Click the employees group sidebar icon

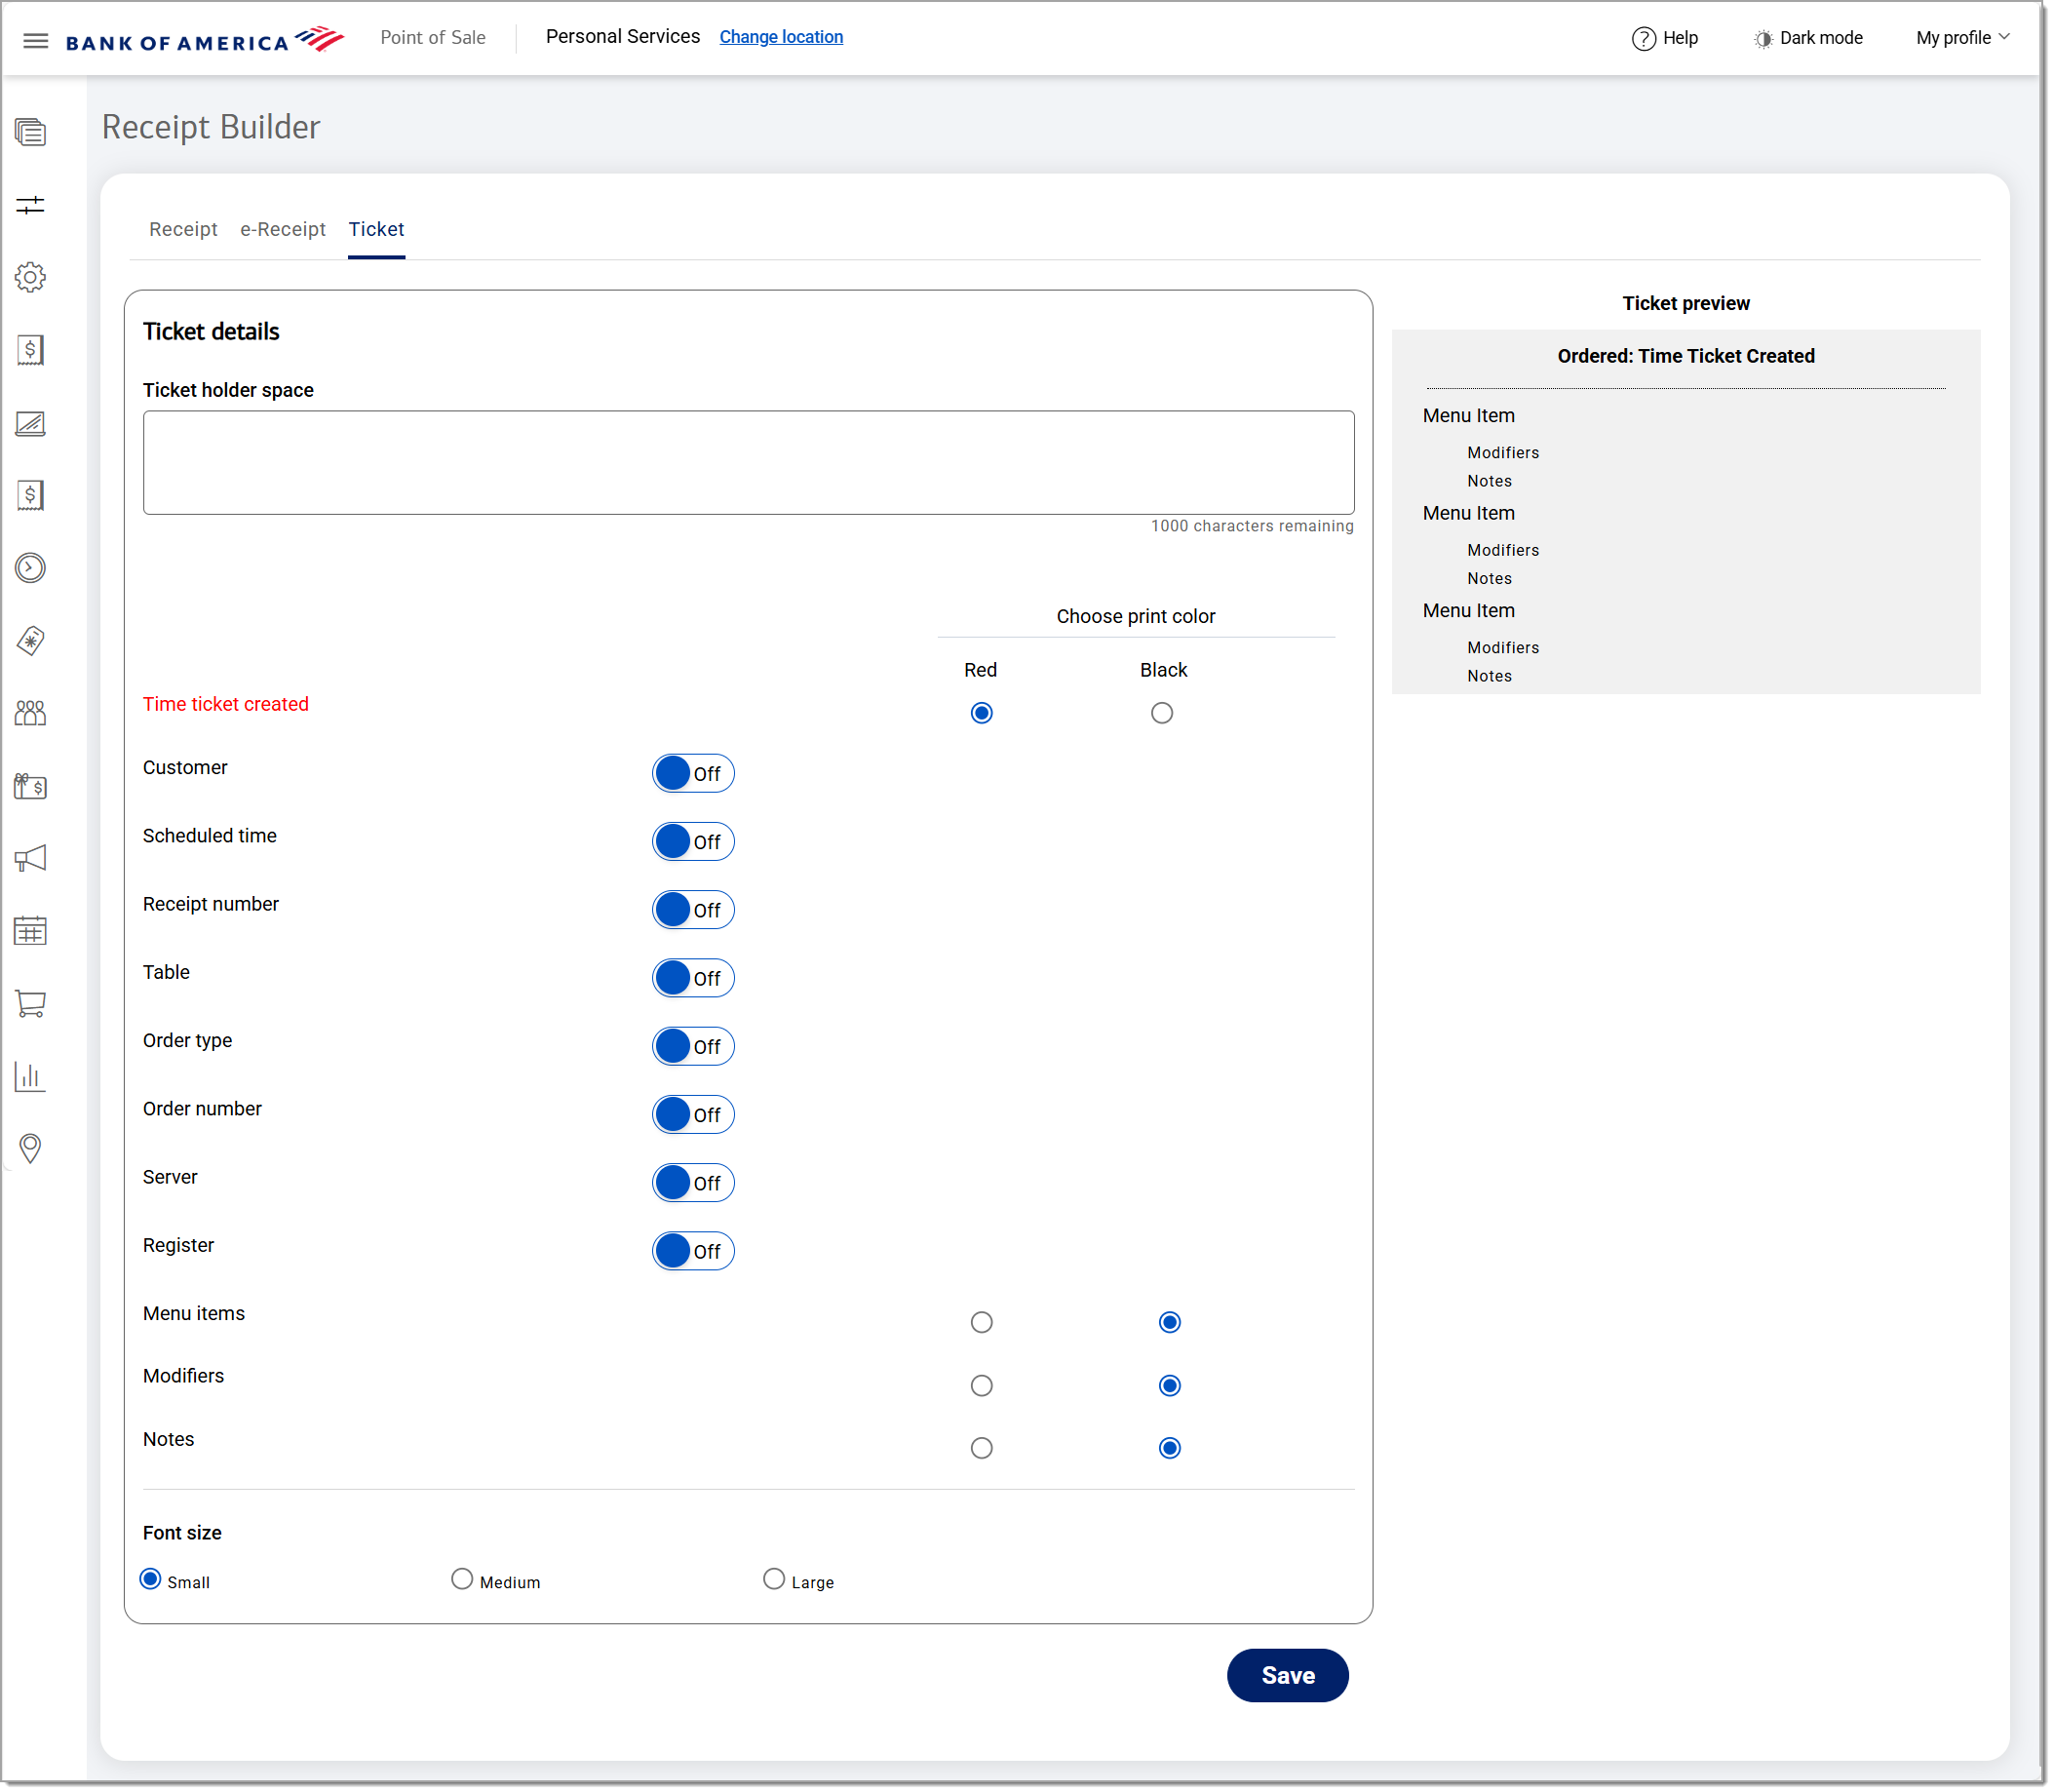coord(31,714)
